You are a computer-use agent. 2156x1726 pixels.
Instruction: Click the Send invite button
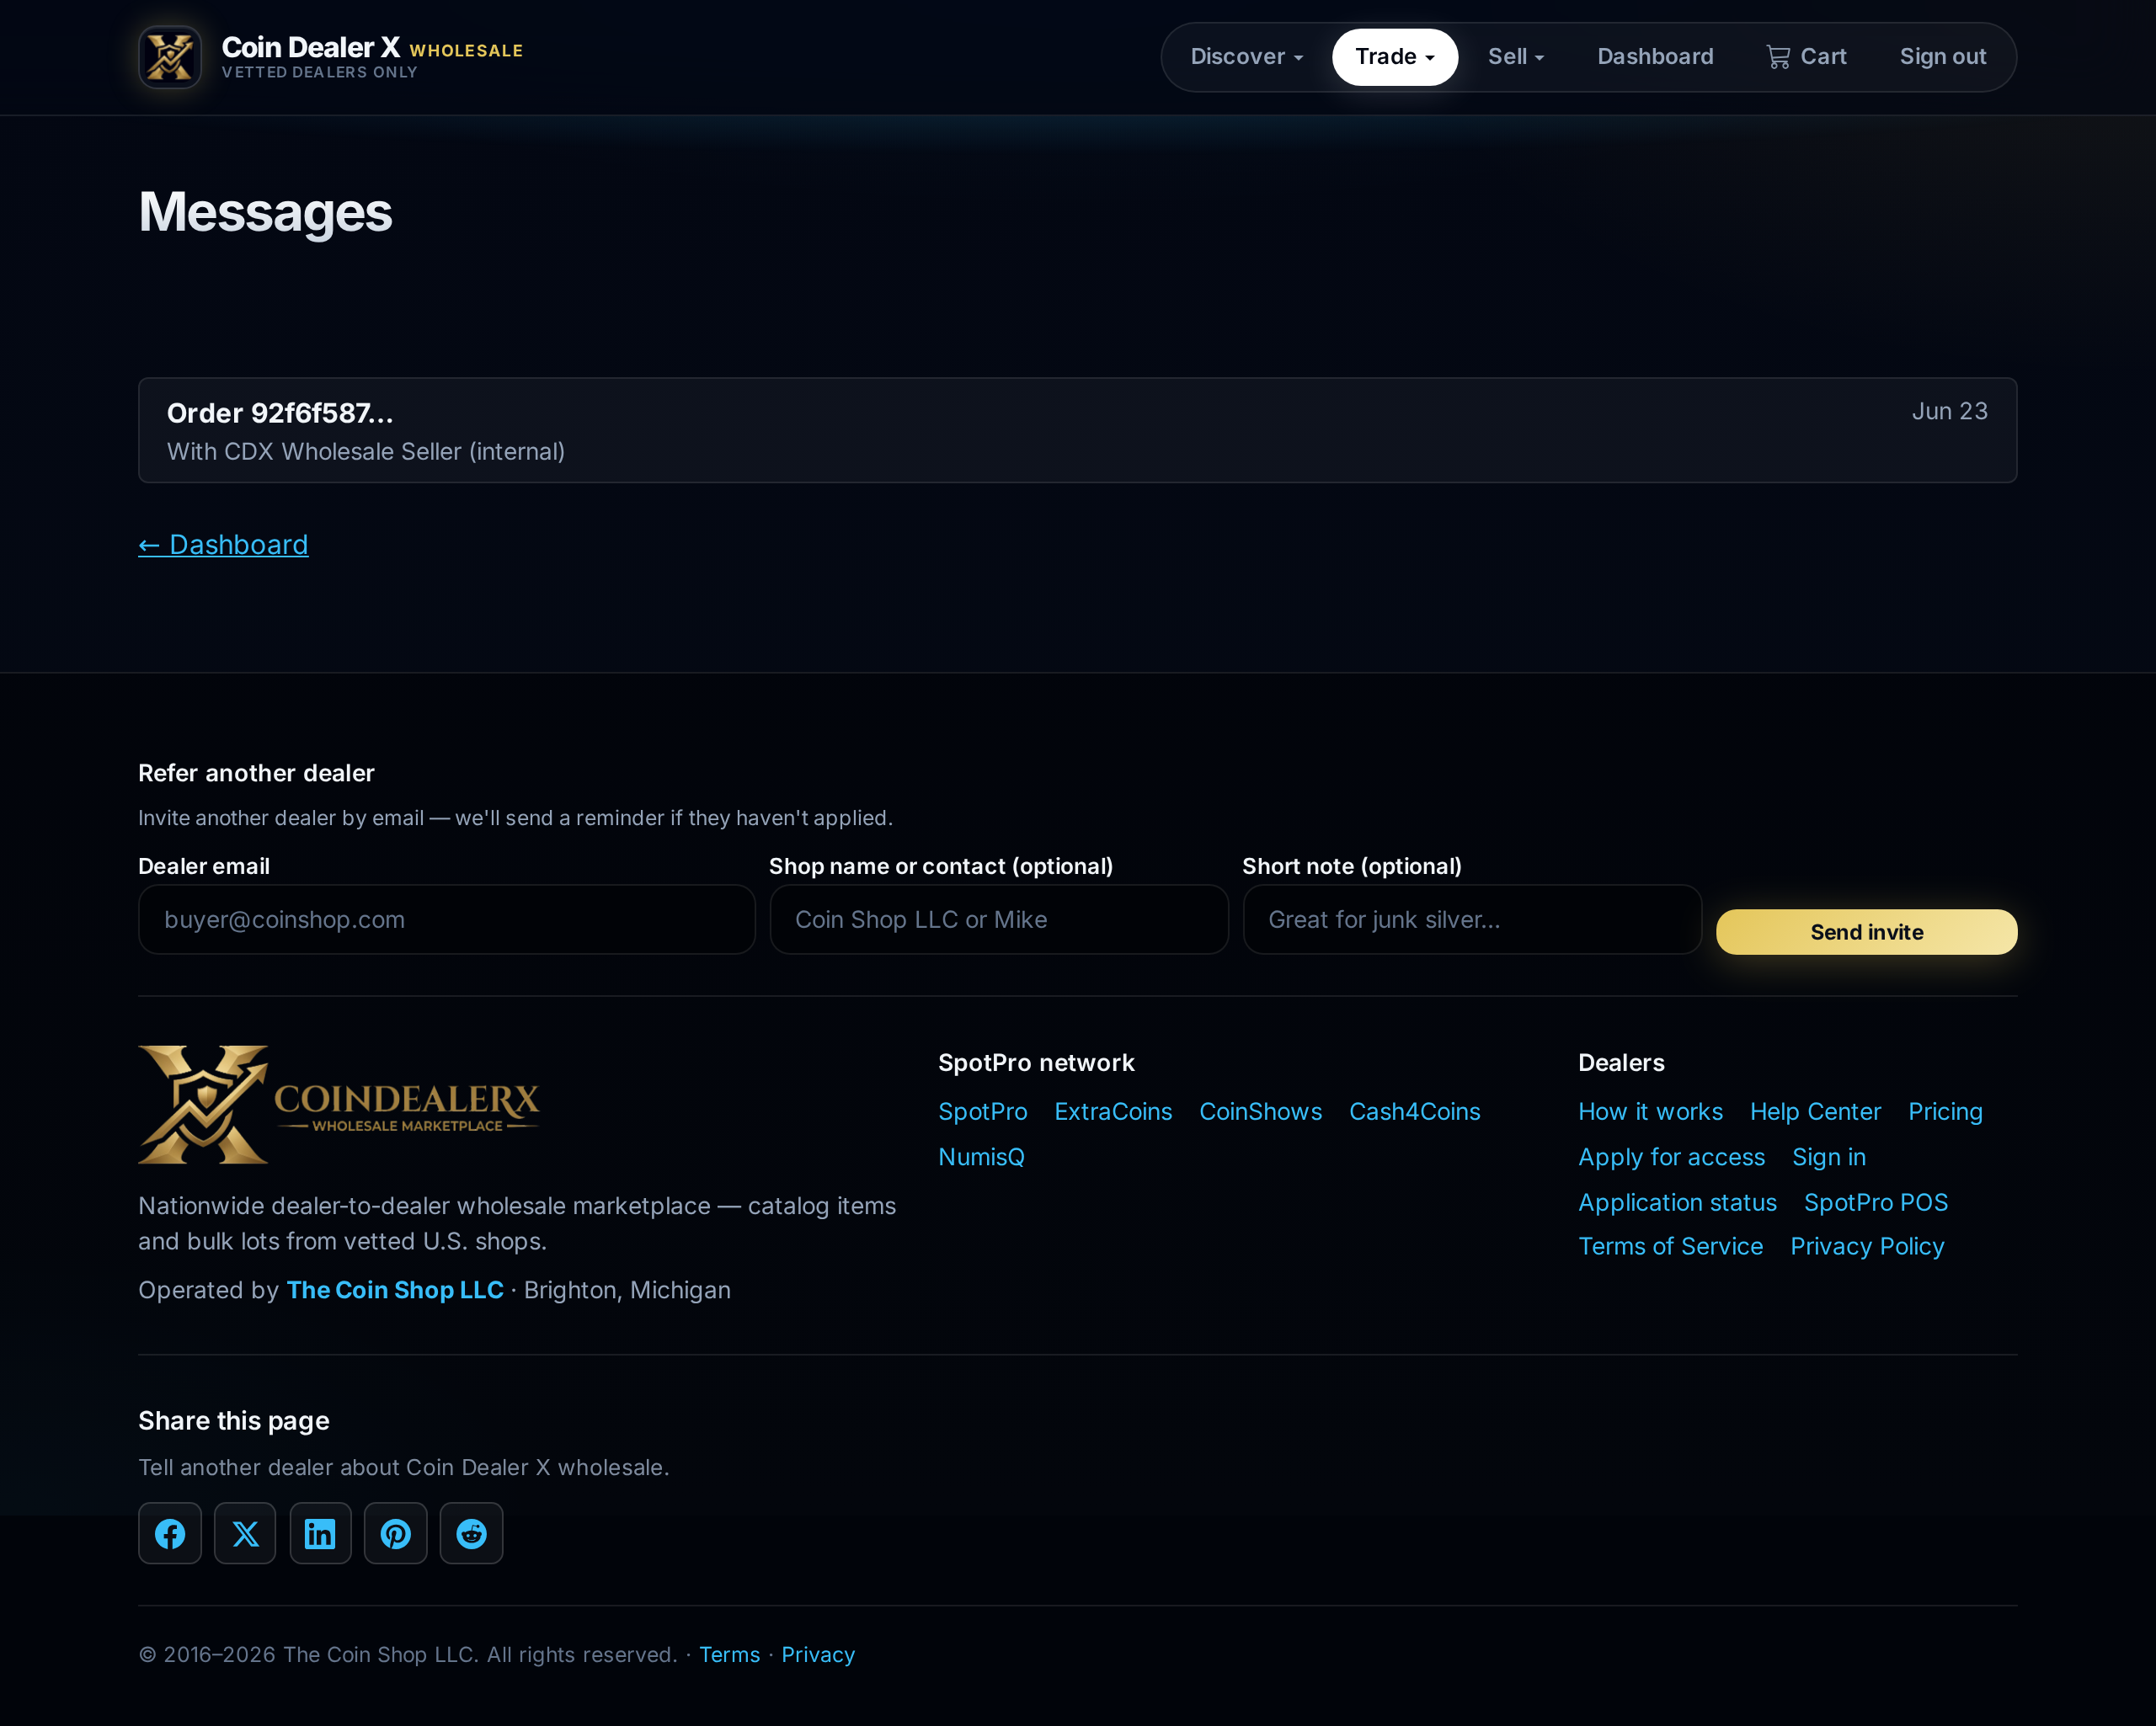[x=1866, y=932]
